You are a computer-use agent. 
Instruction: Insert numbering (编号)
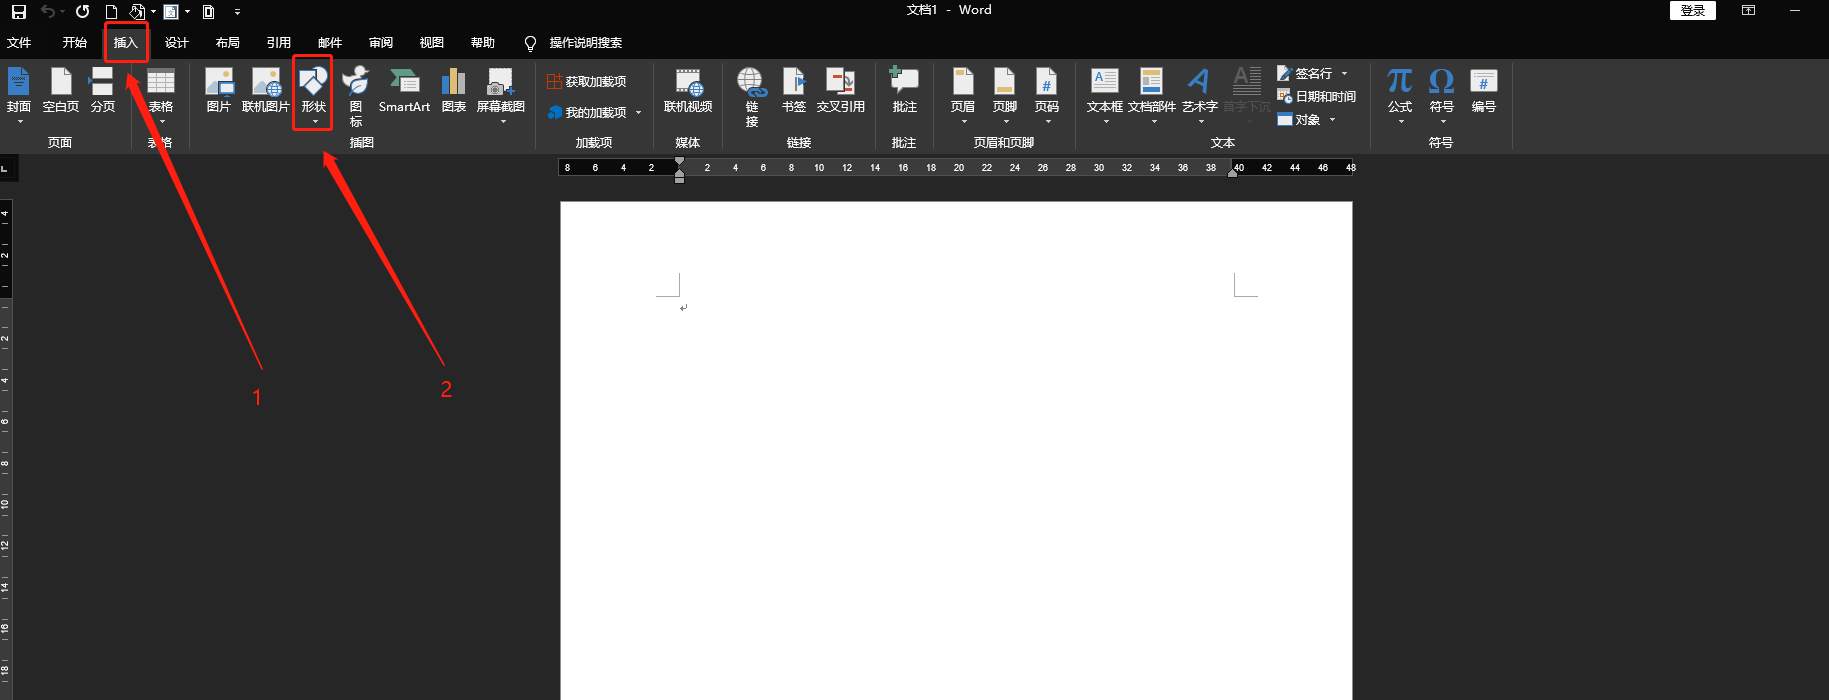pyautogui.click(x=1484, y=90)
